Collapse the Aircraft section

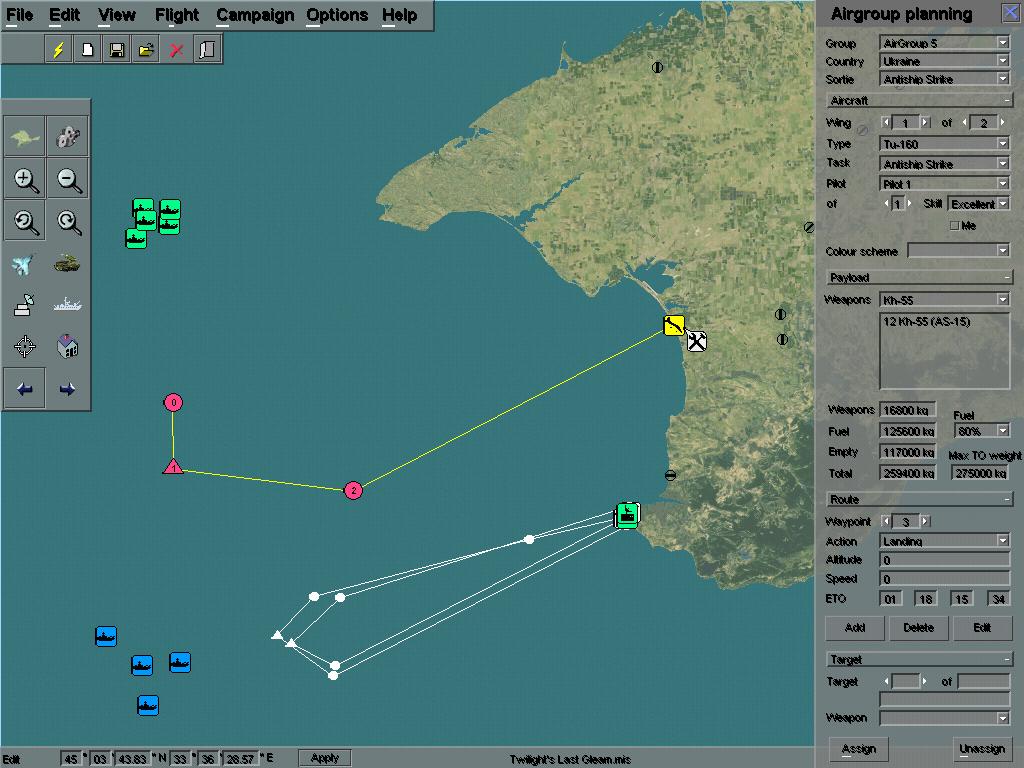pos(1008,101)
